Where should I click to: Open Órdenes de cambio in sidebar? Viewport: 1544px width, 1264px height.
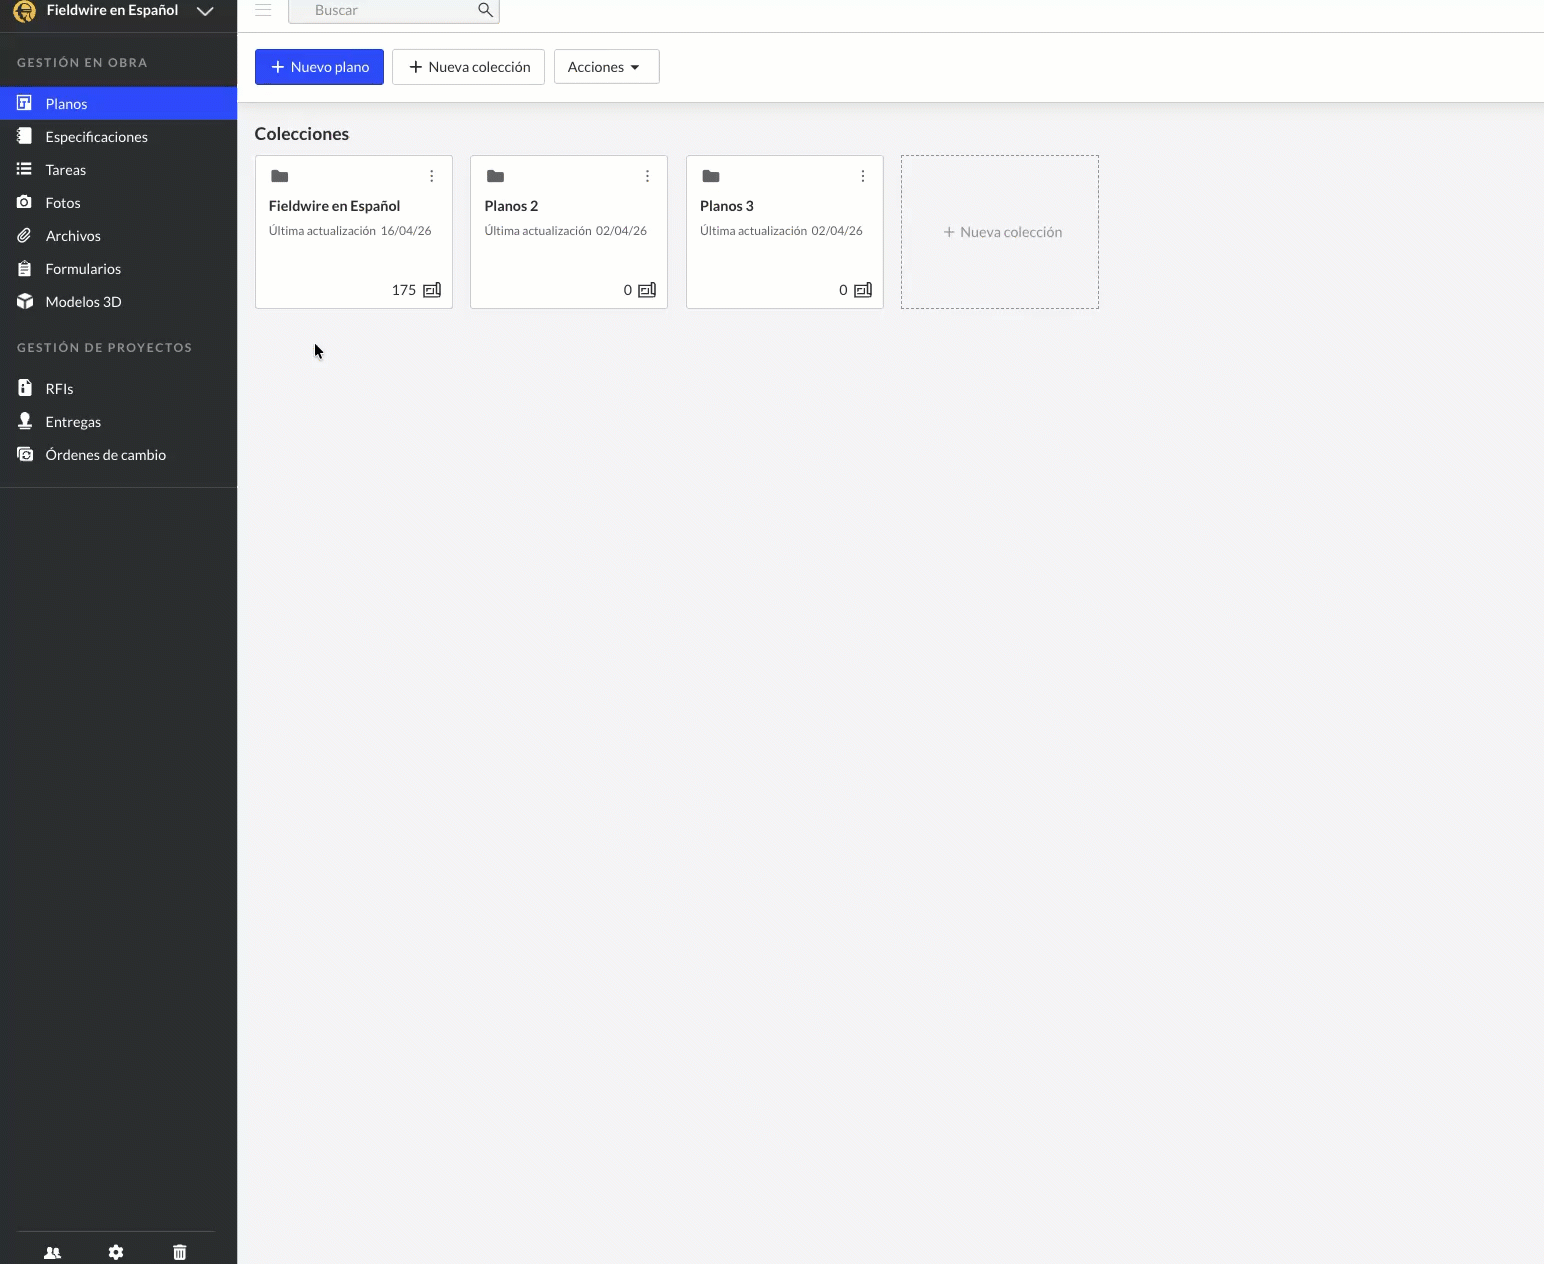[x=105, y=455]
